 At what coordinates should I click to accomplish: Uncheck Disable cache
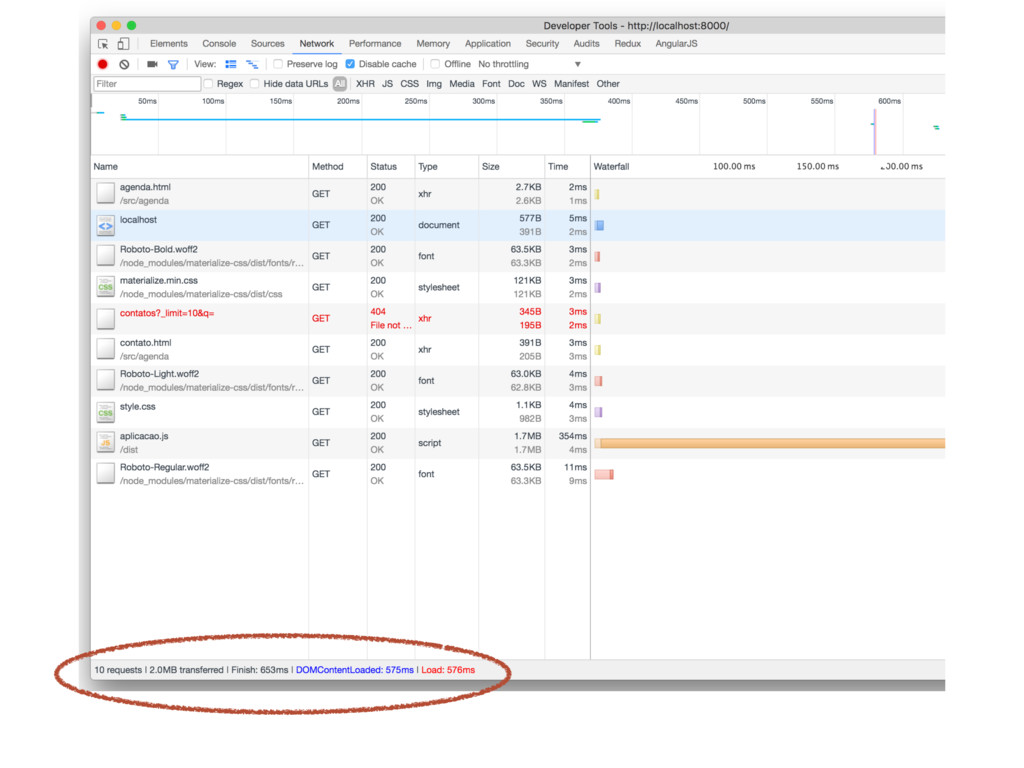pos(350,64)
